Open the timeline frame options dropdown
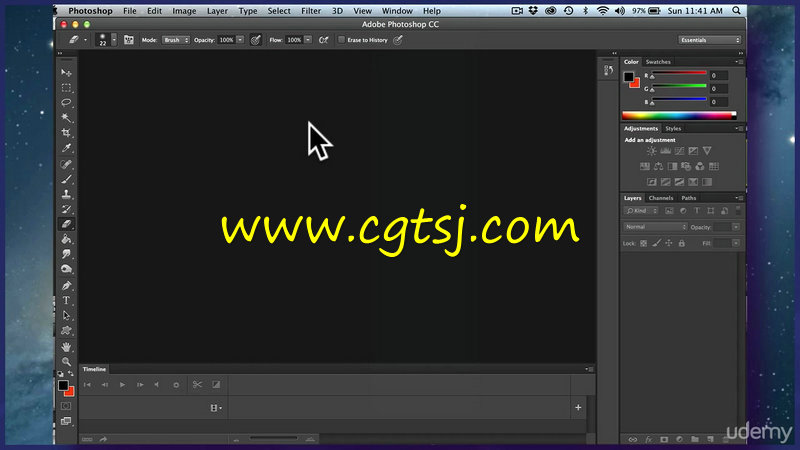800x450 pixels. [216, 408]
